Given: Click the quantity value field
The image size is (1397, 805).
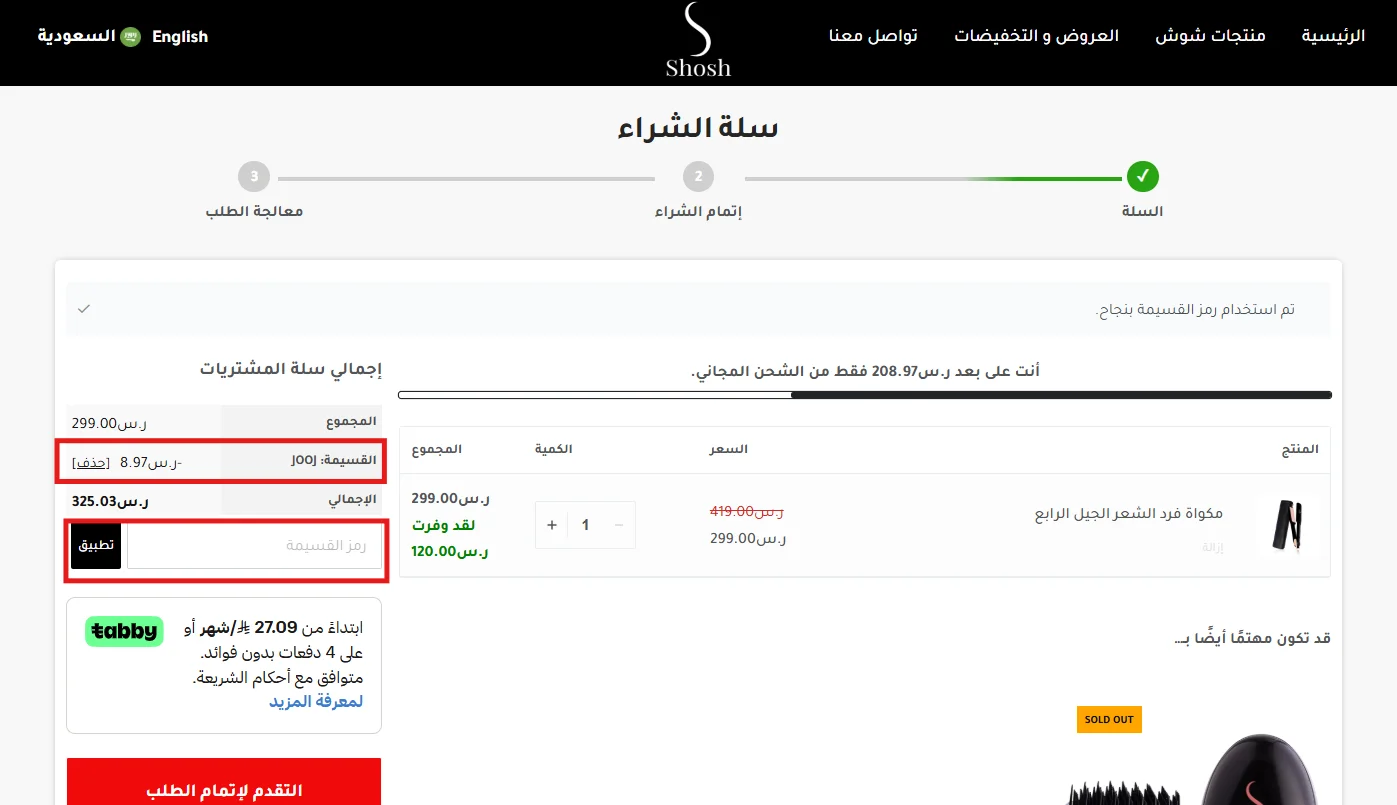Looking at the screenshot, I should 585,525.
